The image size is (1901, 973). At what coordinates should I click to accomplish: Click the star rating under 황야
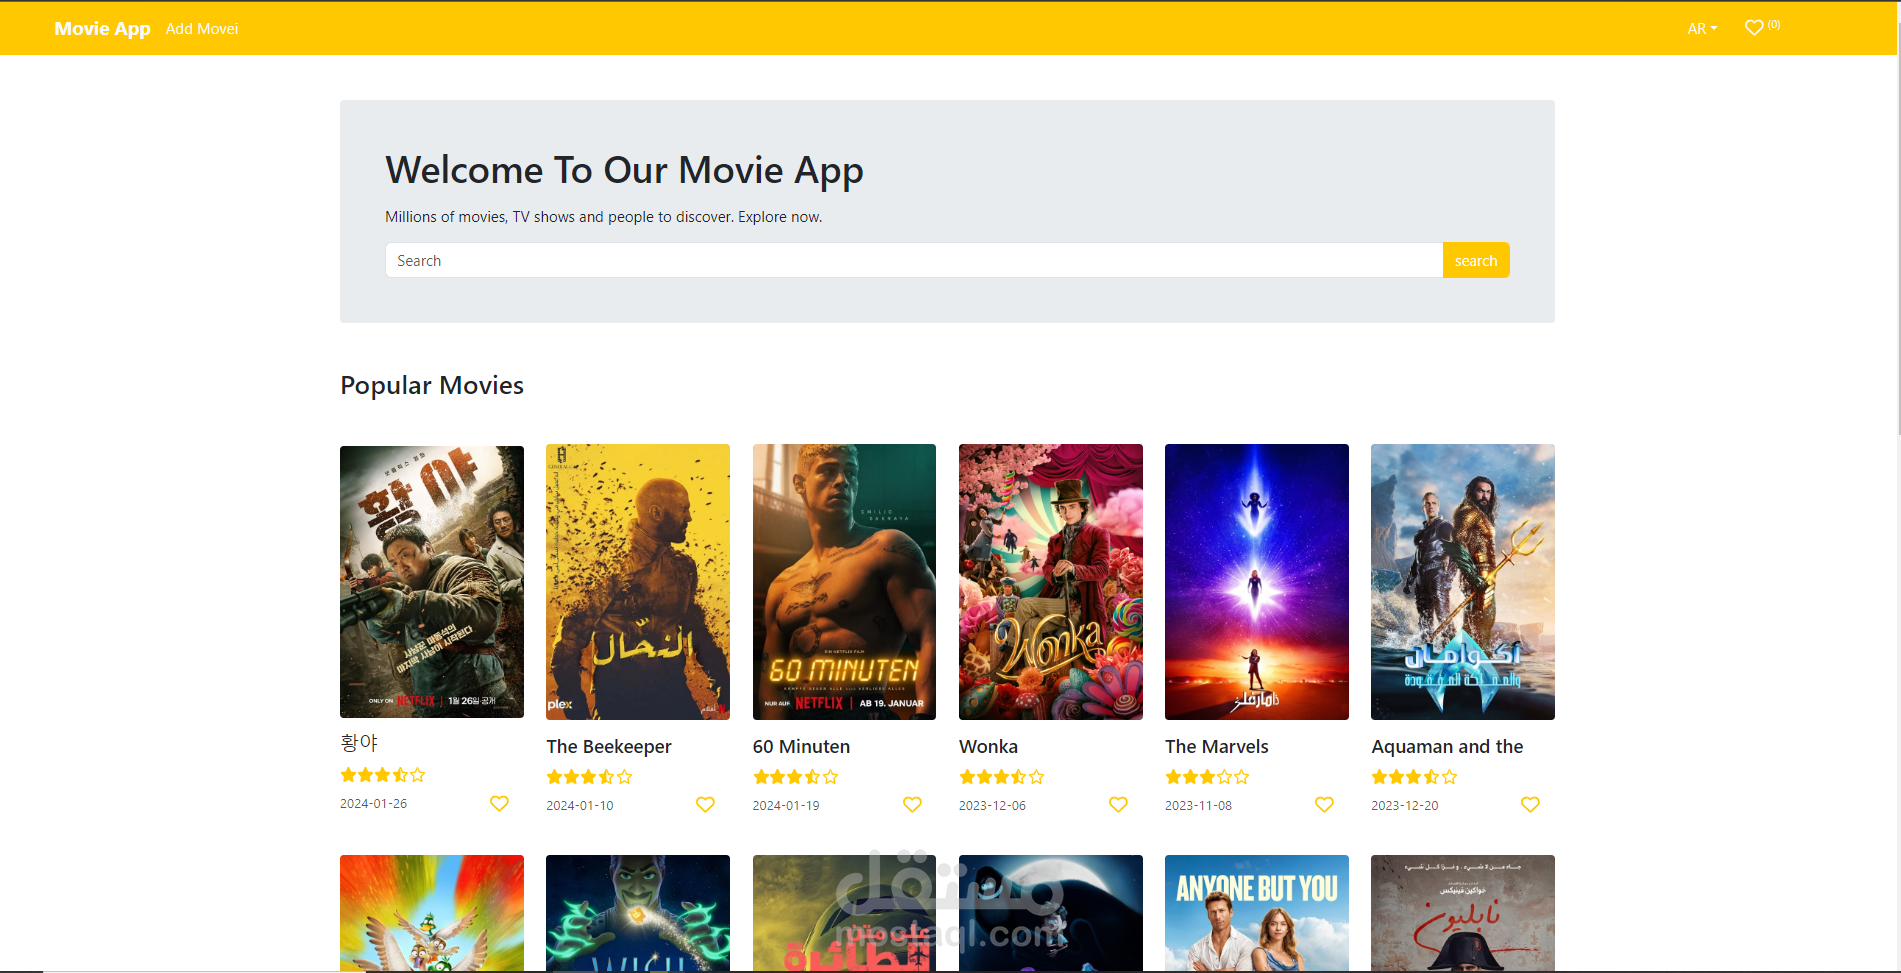(383, 775)
